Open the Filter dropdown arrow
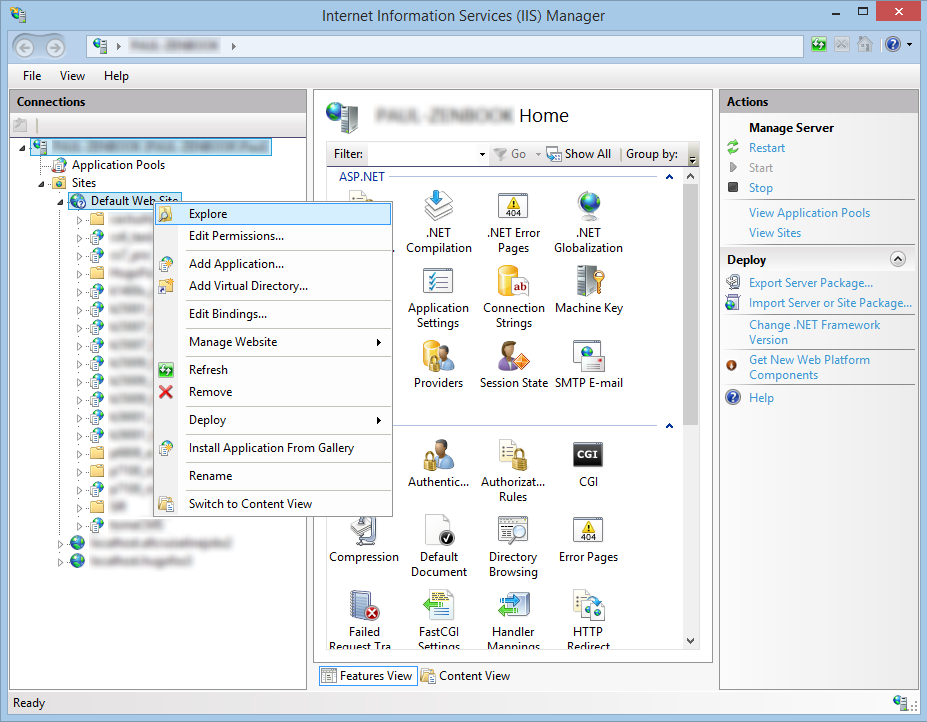This screenshot has width=927, height=722. (482, 154)
